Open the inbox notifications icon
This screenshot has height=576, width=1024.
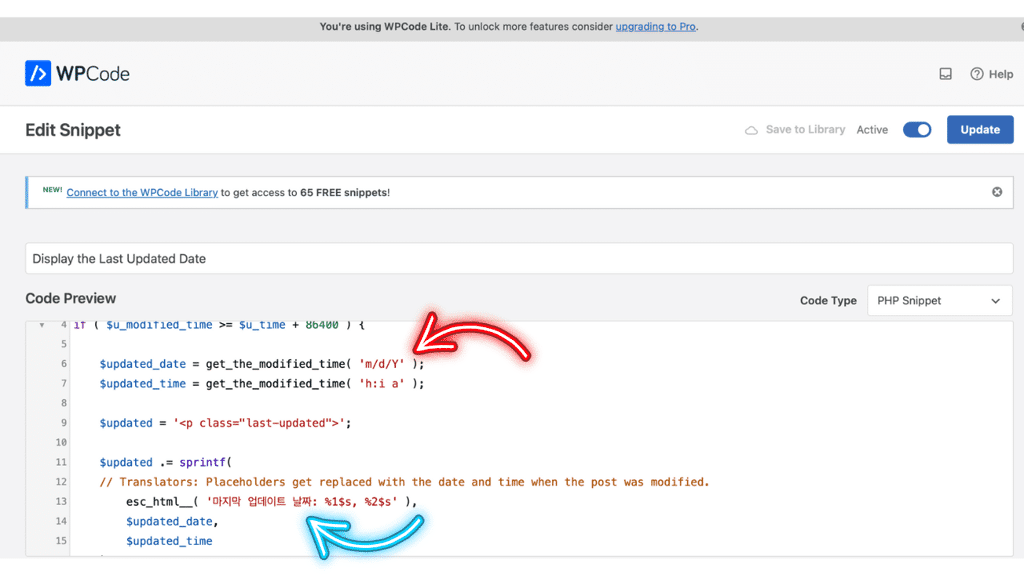coord(945,74)
